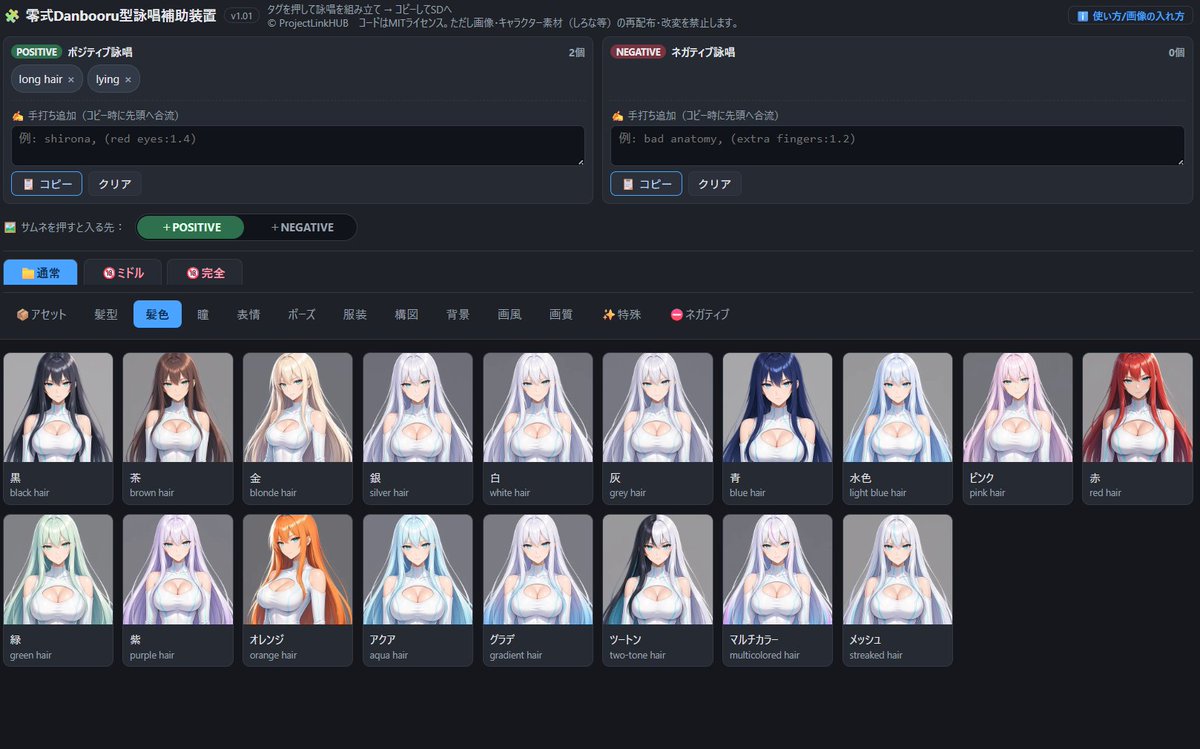Open the 表情 category
This screenshot has height=749, width=1200.
tap(249, 314)
